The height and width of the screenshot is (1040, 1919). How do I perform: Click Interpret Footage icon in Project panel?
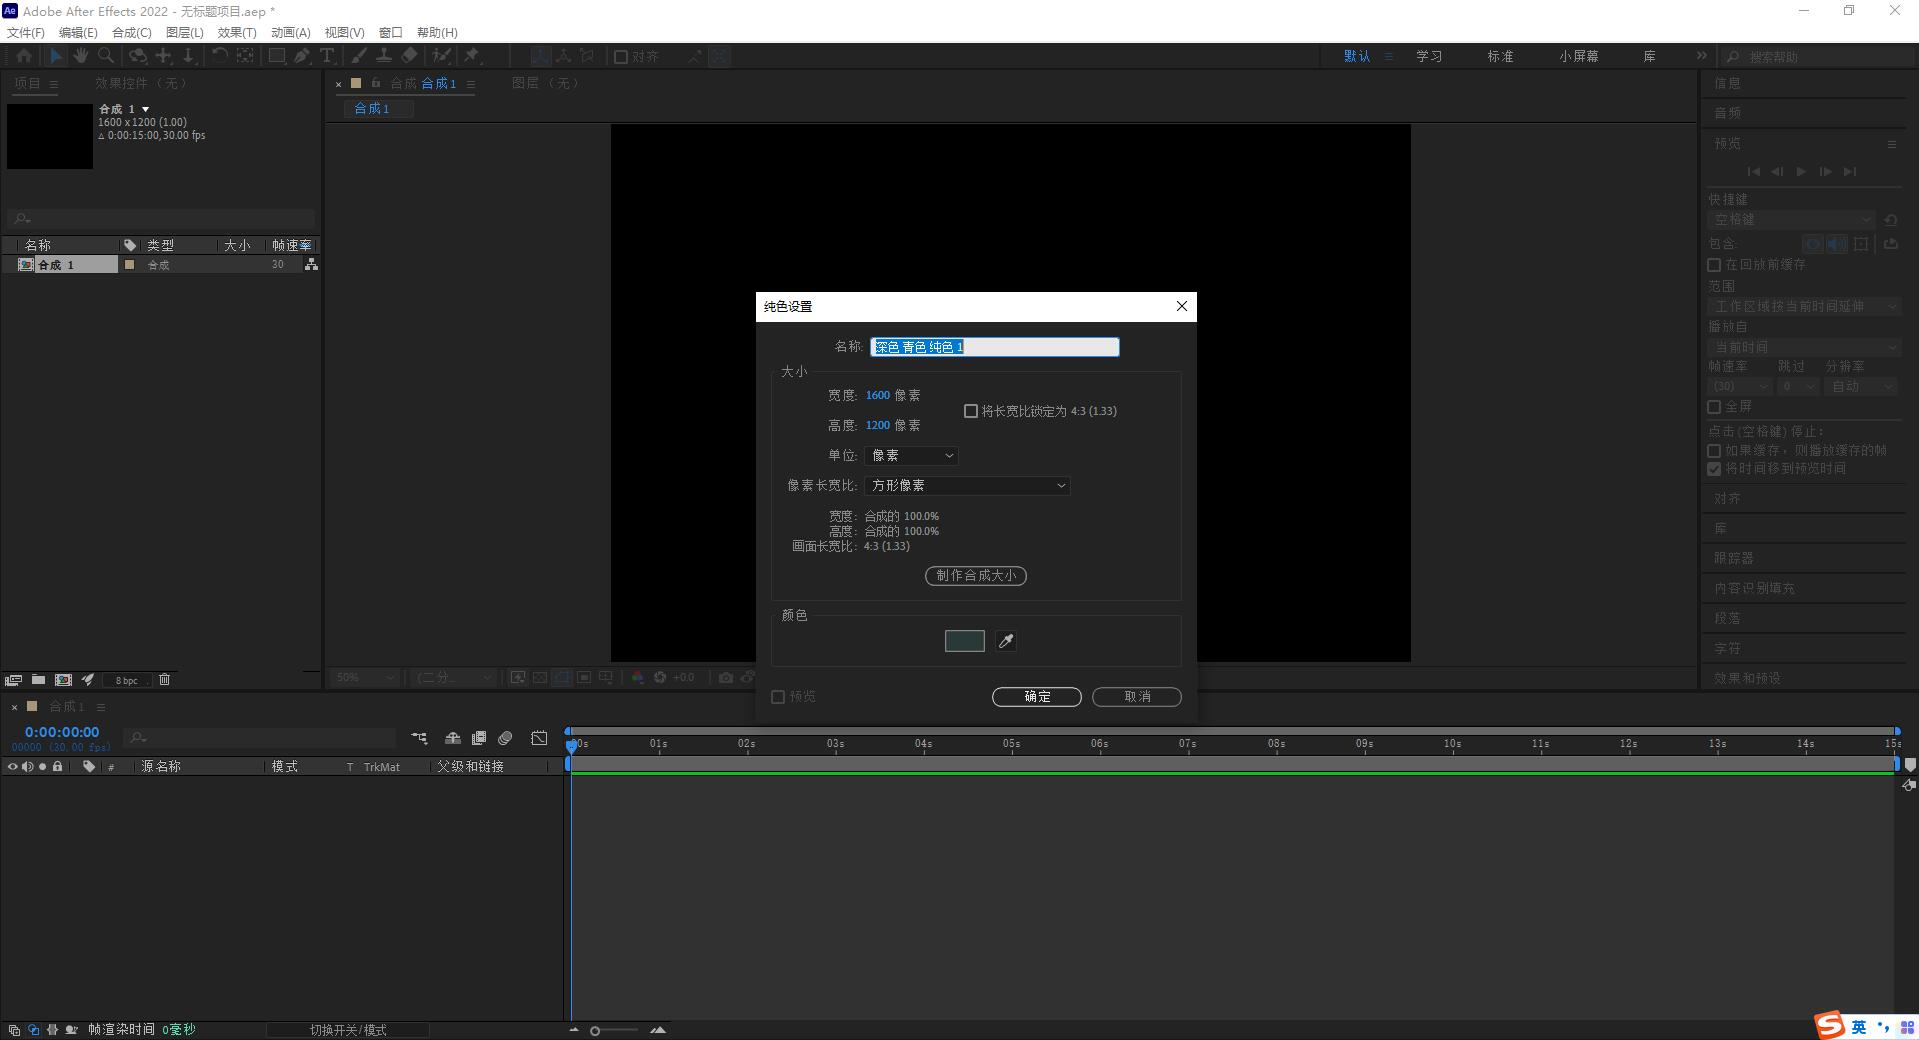coord(13,680)
